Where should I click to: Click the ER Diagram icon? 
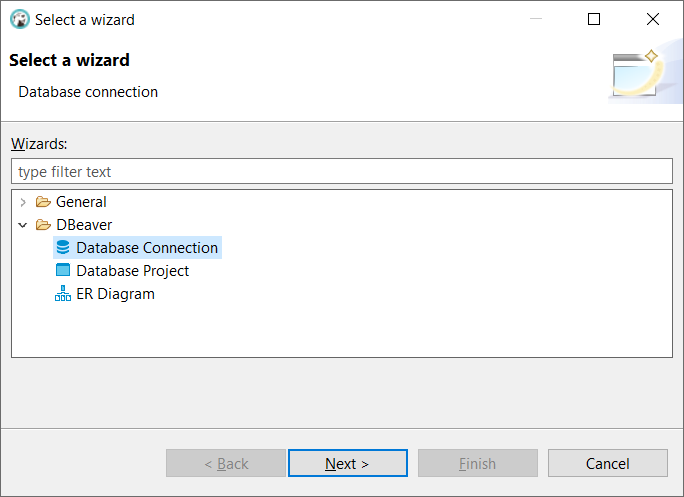63,293
